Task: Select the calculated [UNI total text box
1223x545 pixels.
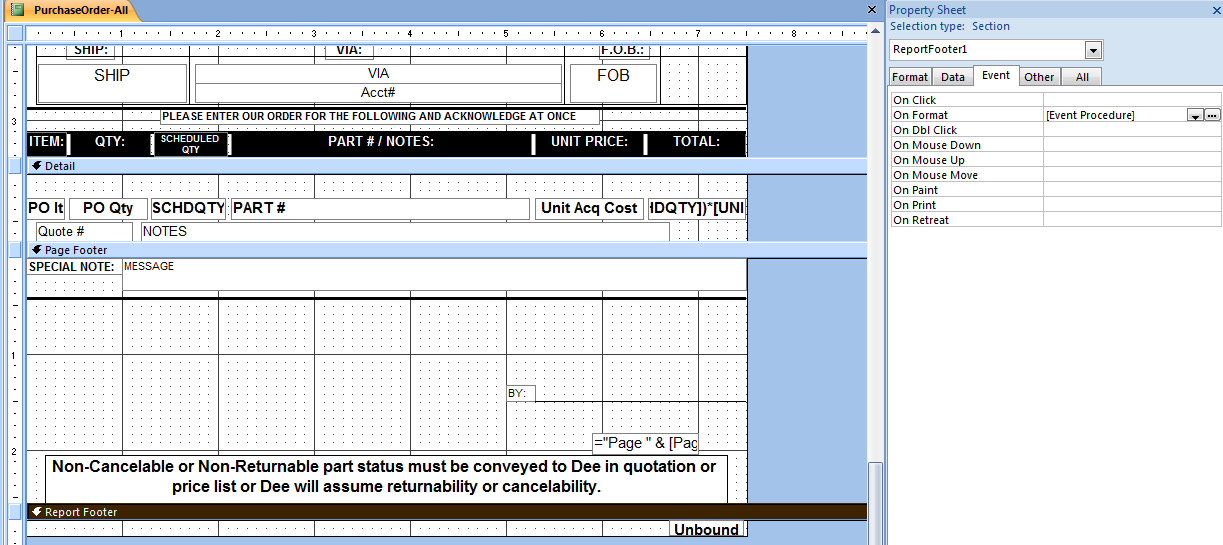Action: 697,208
